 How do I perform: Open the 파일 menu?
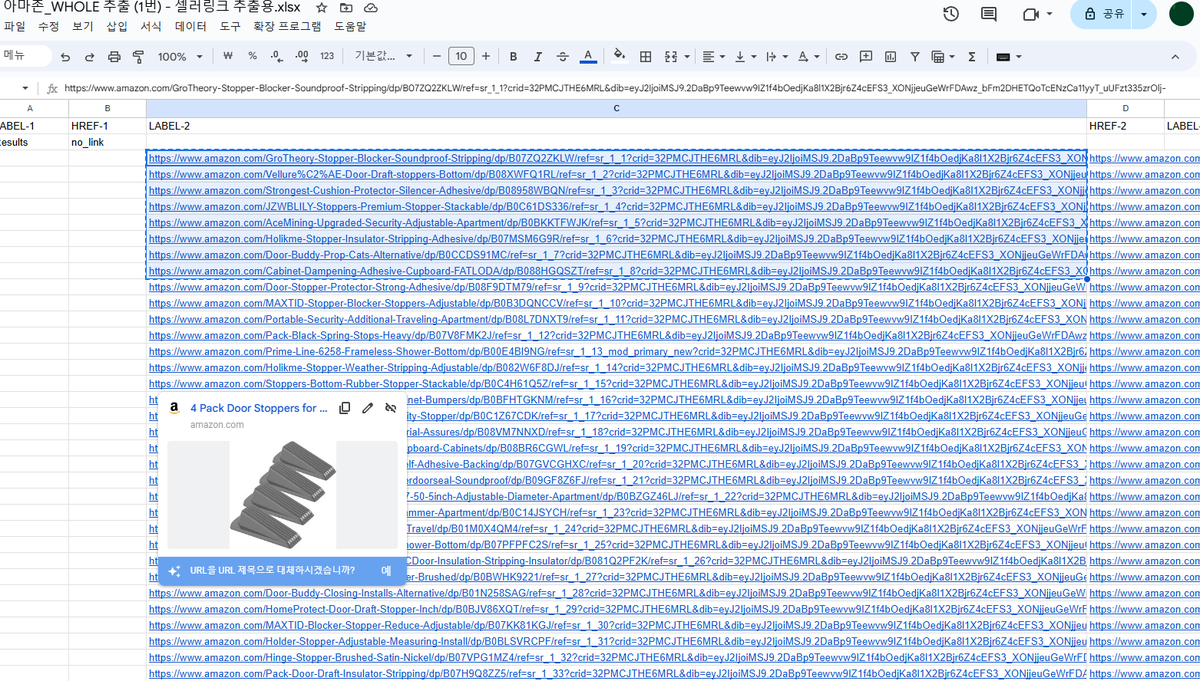(x=14, y=27)
